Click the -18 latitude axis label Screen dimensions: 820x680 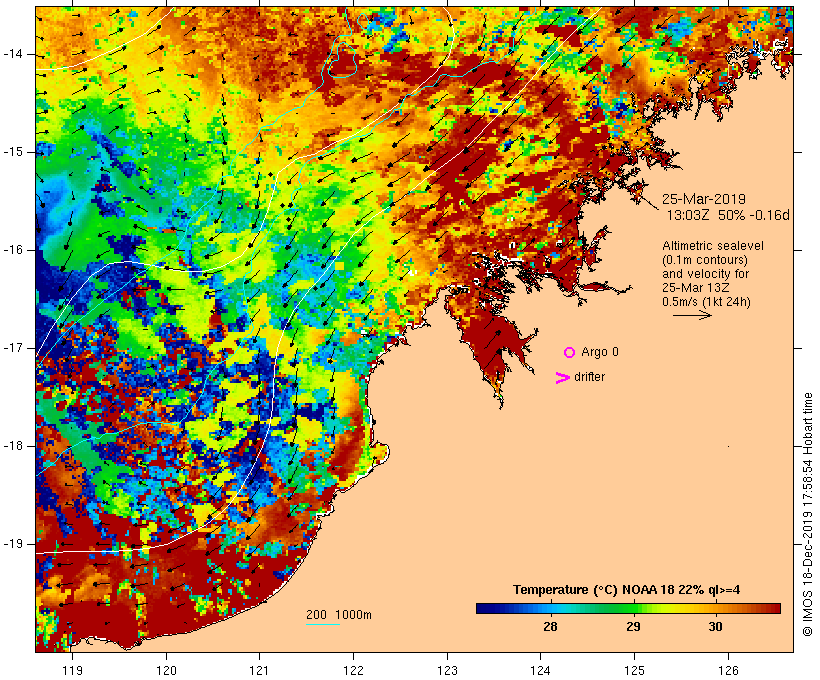click(x=13, y=446)
